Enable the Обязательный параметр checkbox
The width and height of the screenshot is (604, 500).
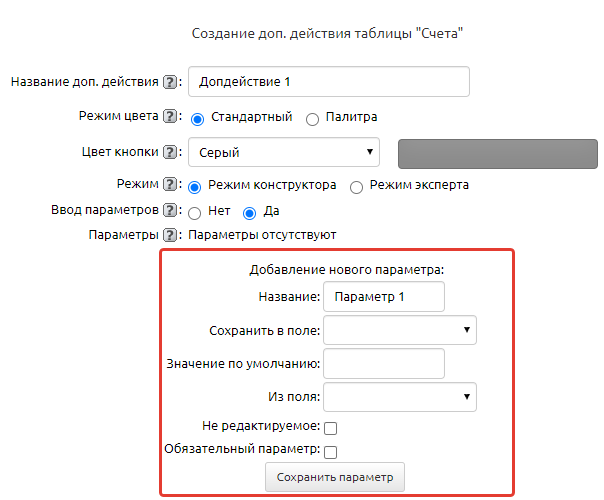330,452
